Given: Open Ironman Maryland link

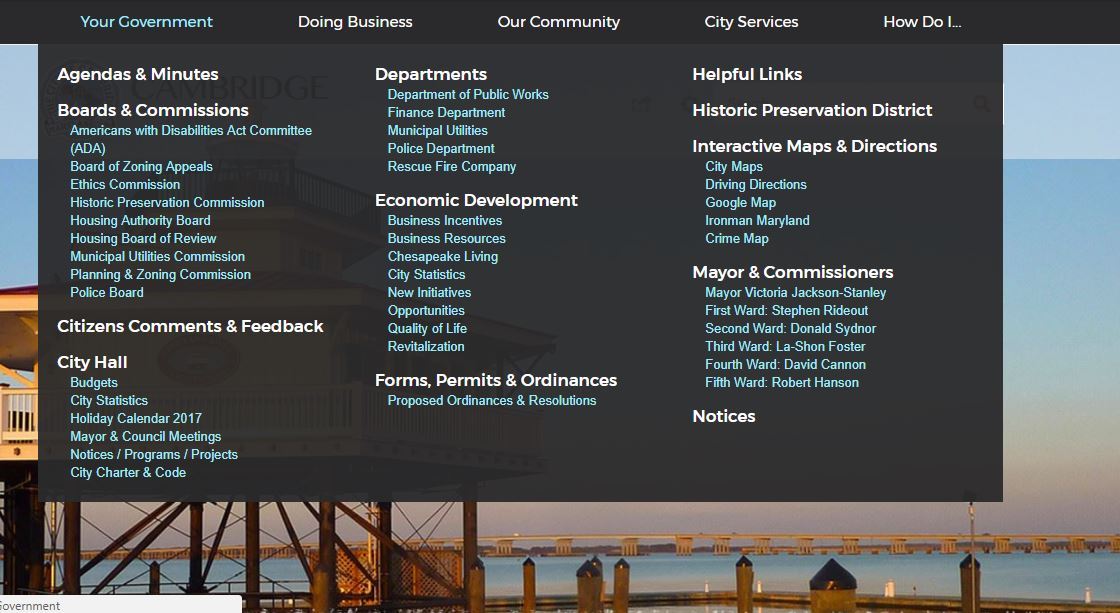Looking at the screenshot, I should pos(757,220).
